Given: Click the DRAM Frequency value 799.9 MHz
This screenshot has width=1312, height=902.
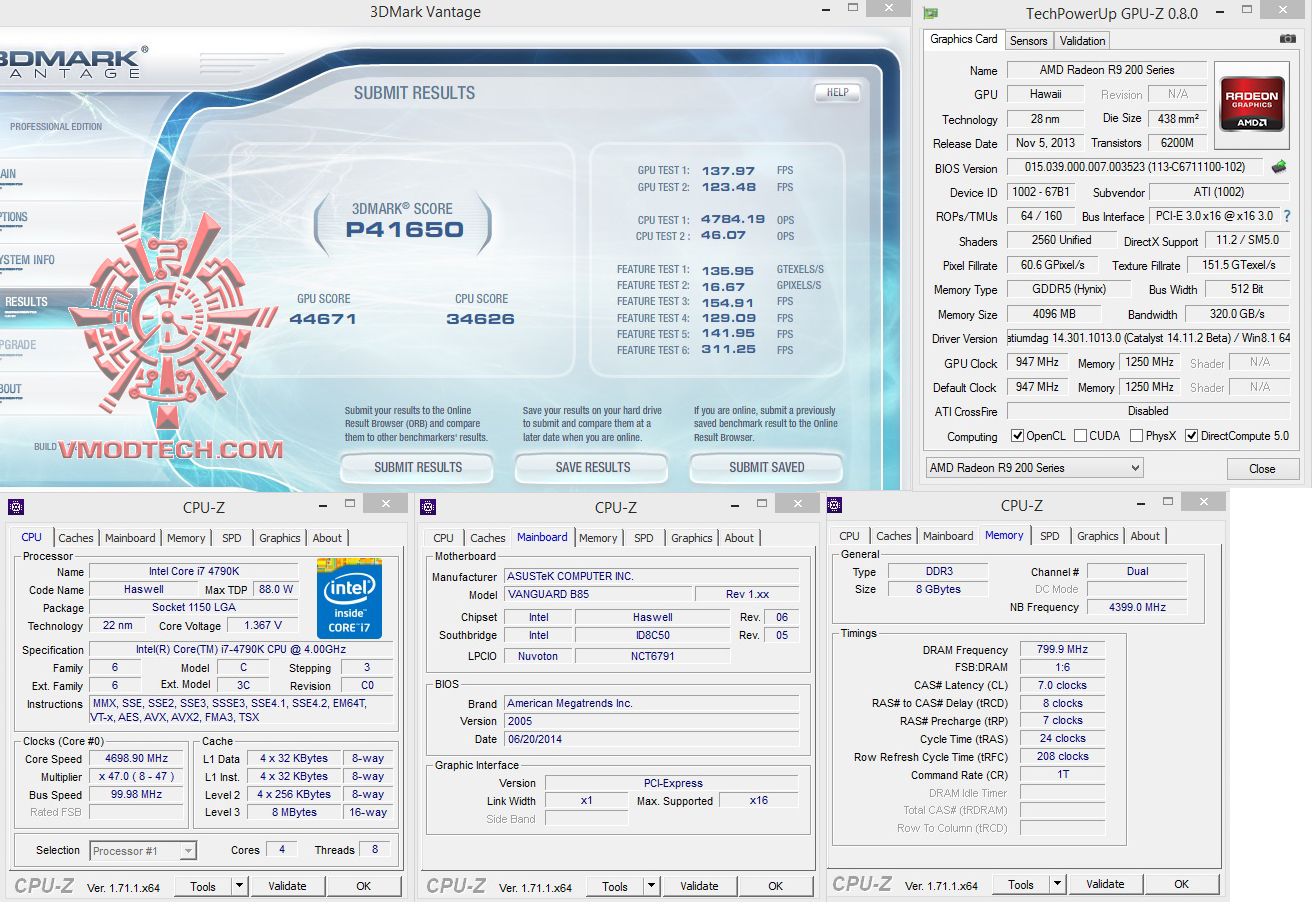Looking at the screenshot, I should click(x=1062, y=650).
